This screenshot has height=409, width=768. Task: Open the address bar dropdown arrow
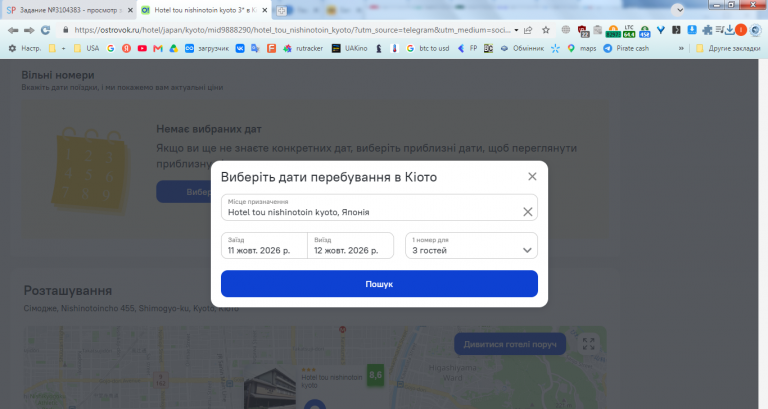(x=516, y=30)
